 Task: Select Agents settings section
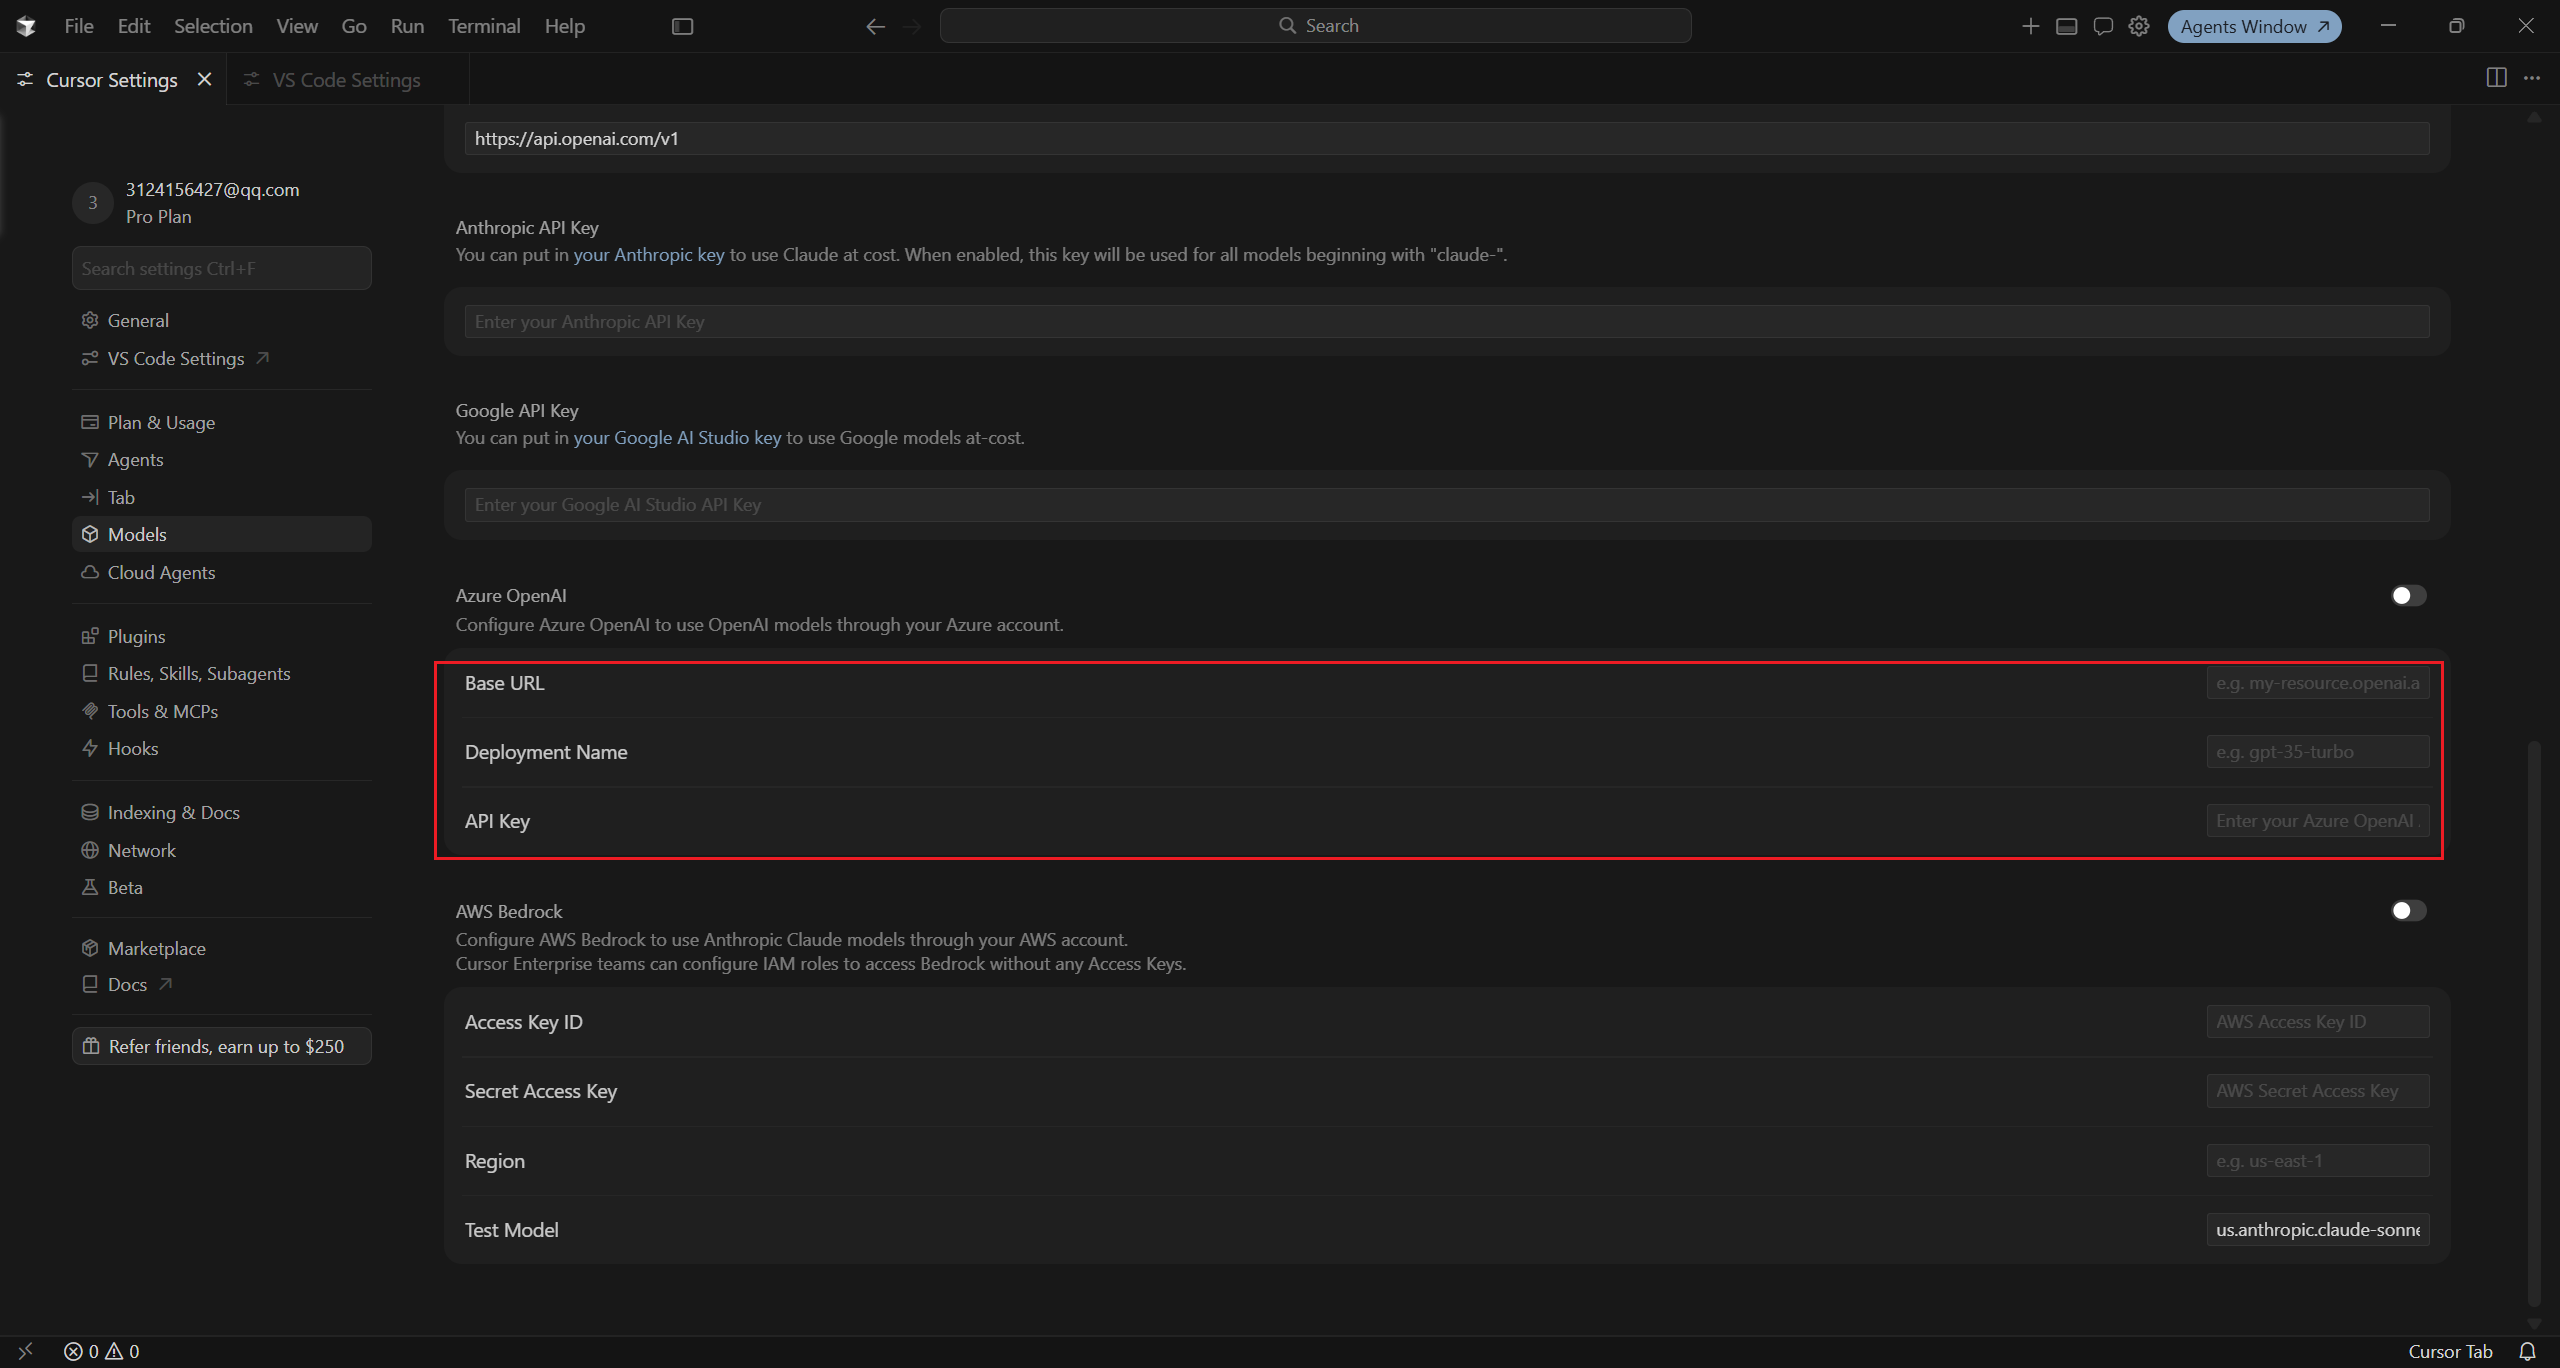[x=222, y=460]
